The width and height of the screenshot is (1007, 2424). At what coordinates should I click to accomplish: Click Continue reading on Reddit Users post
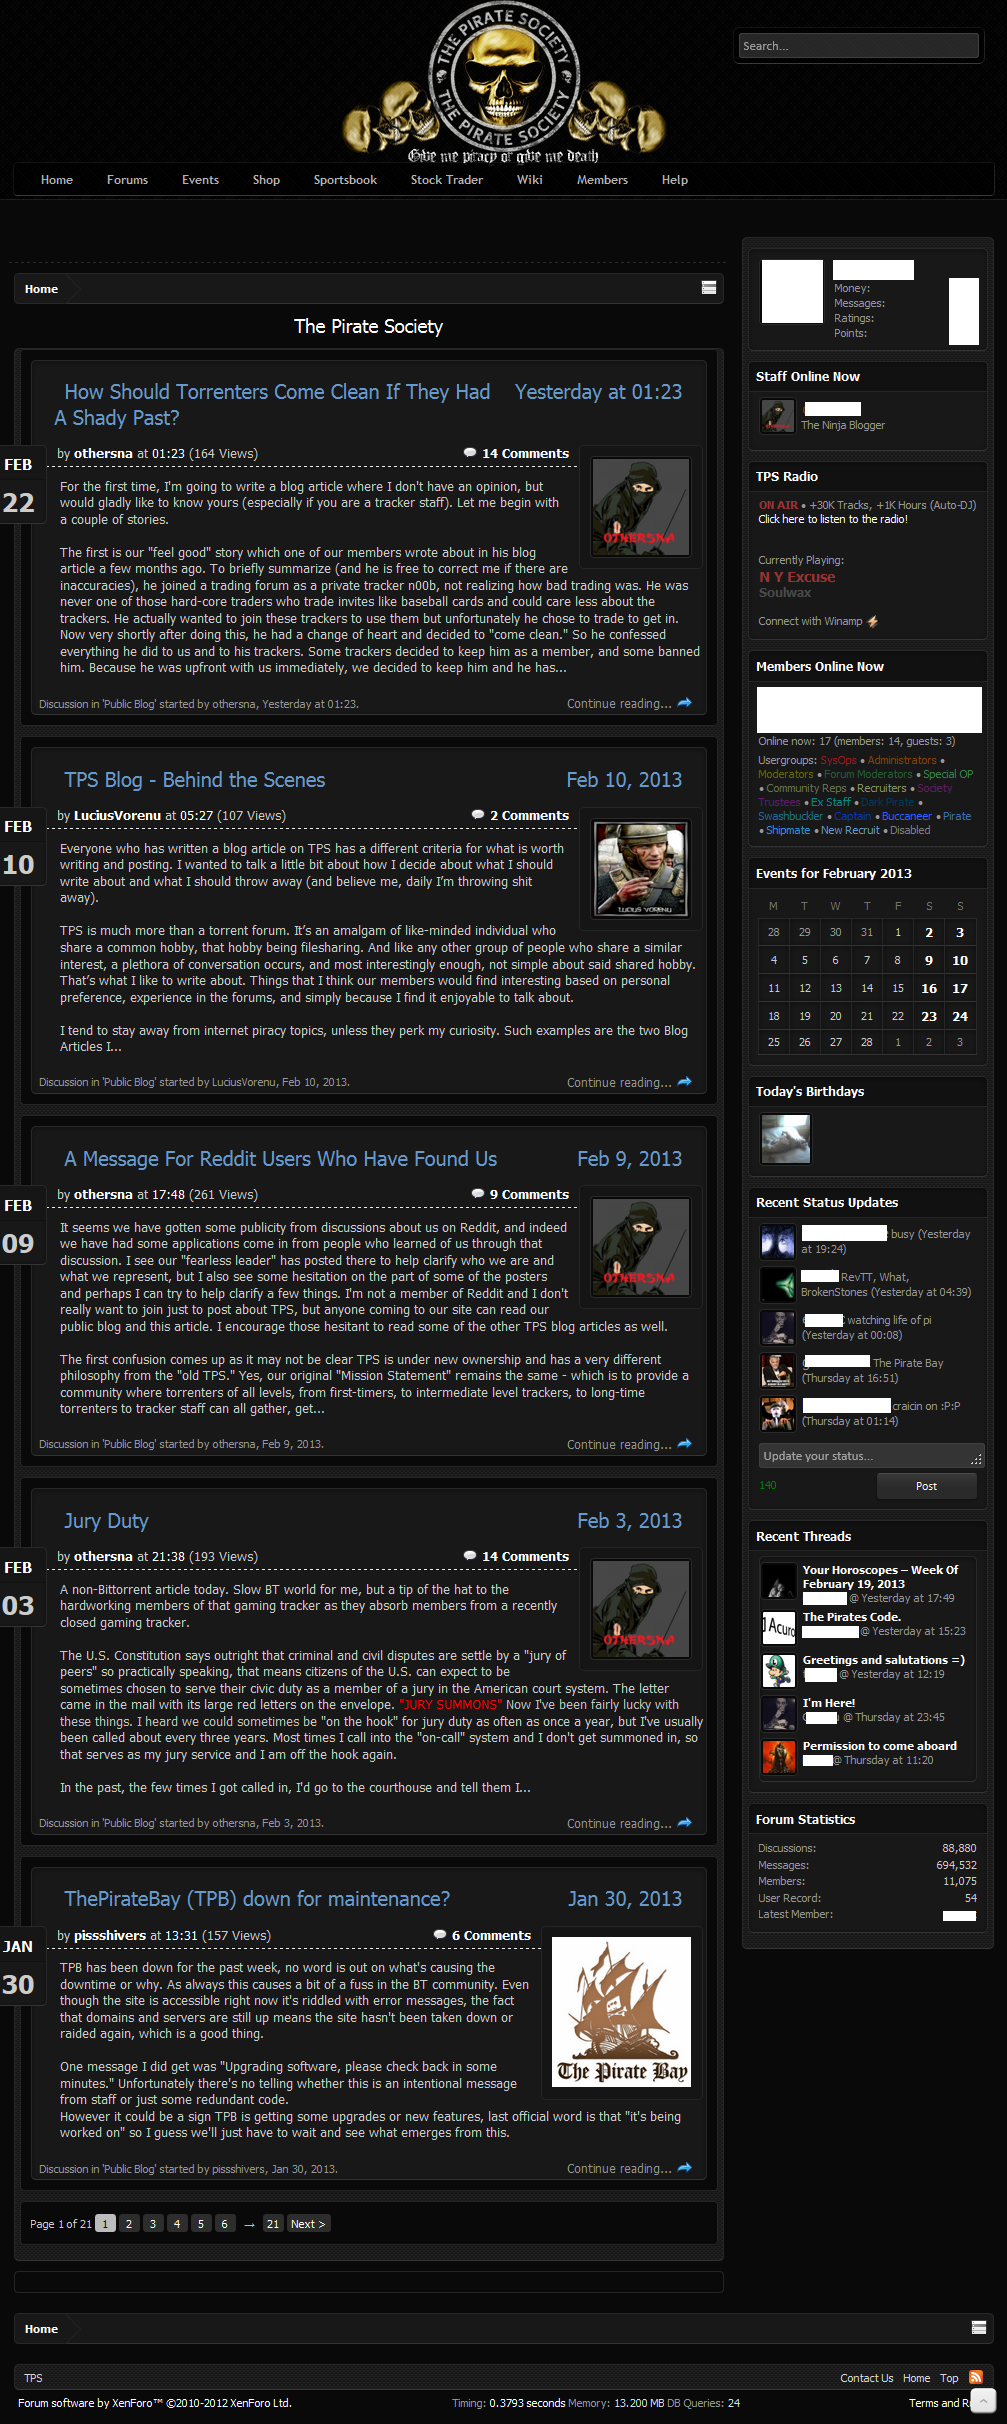619,1444
